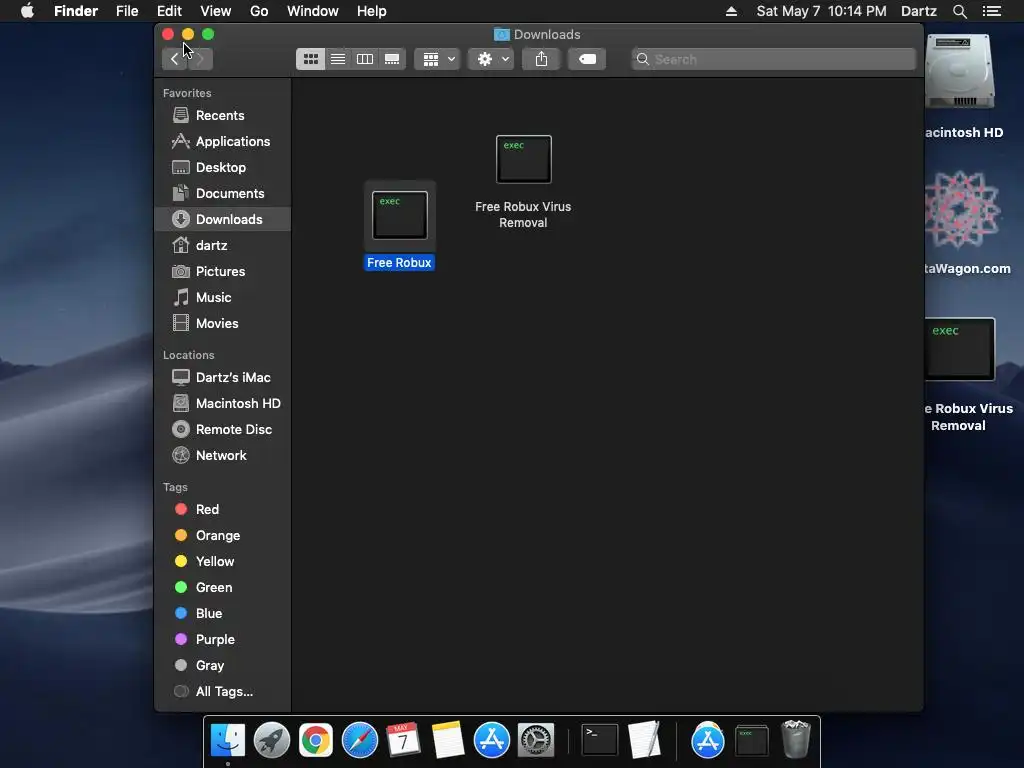Open Launchpad from the Dock

click(272, 741)
